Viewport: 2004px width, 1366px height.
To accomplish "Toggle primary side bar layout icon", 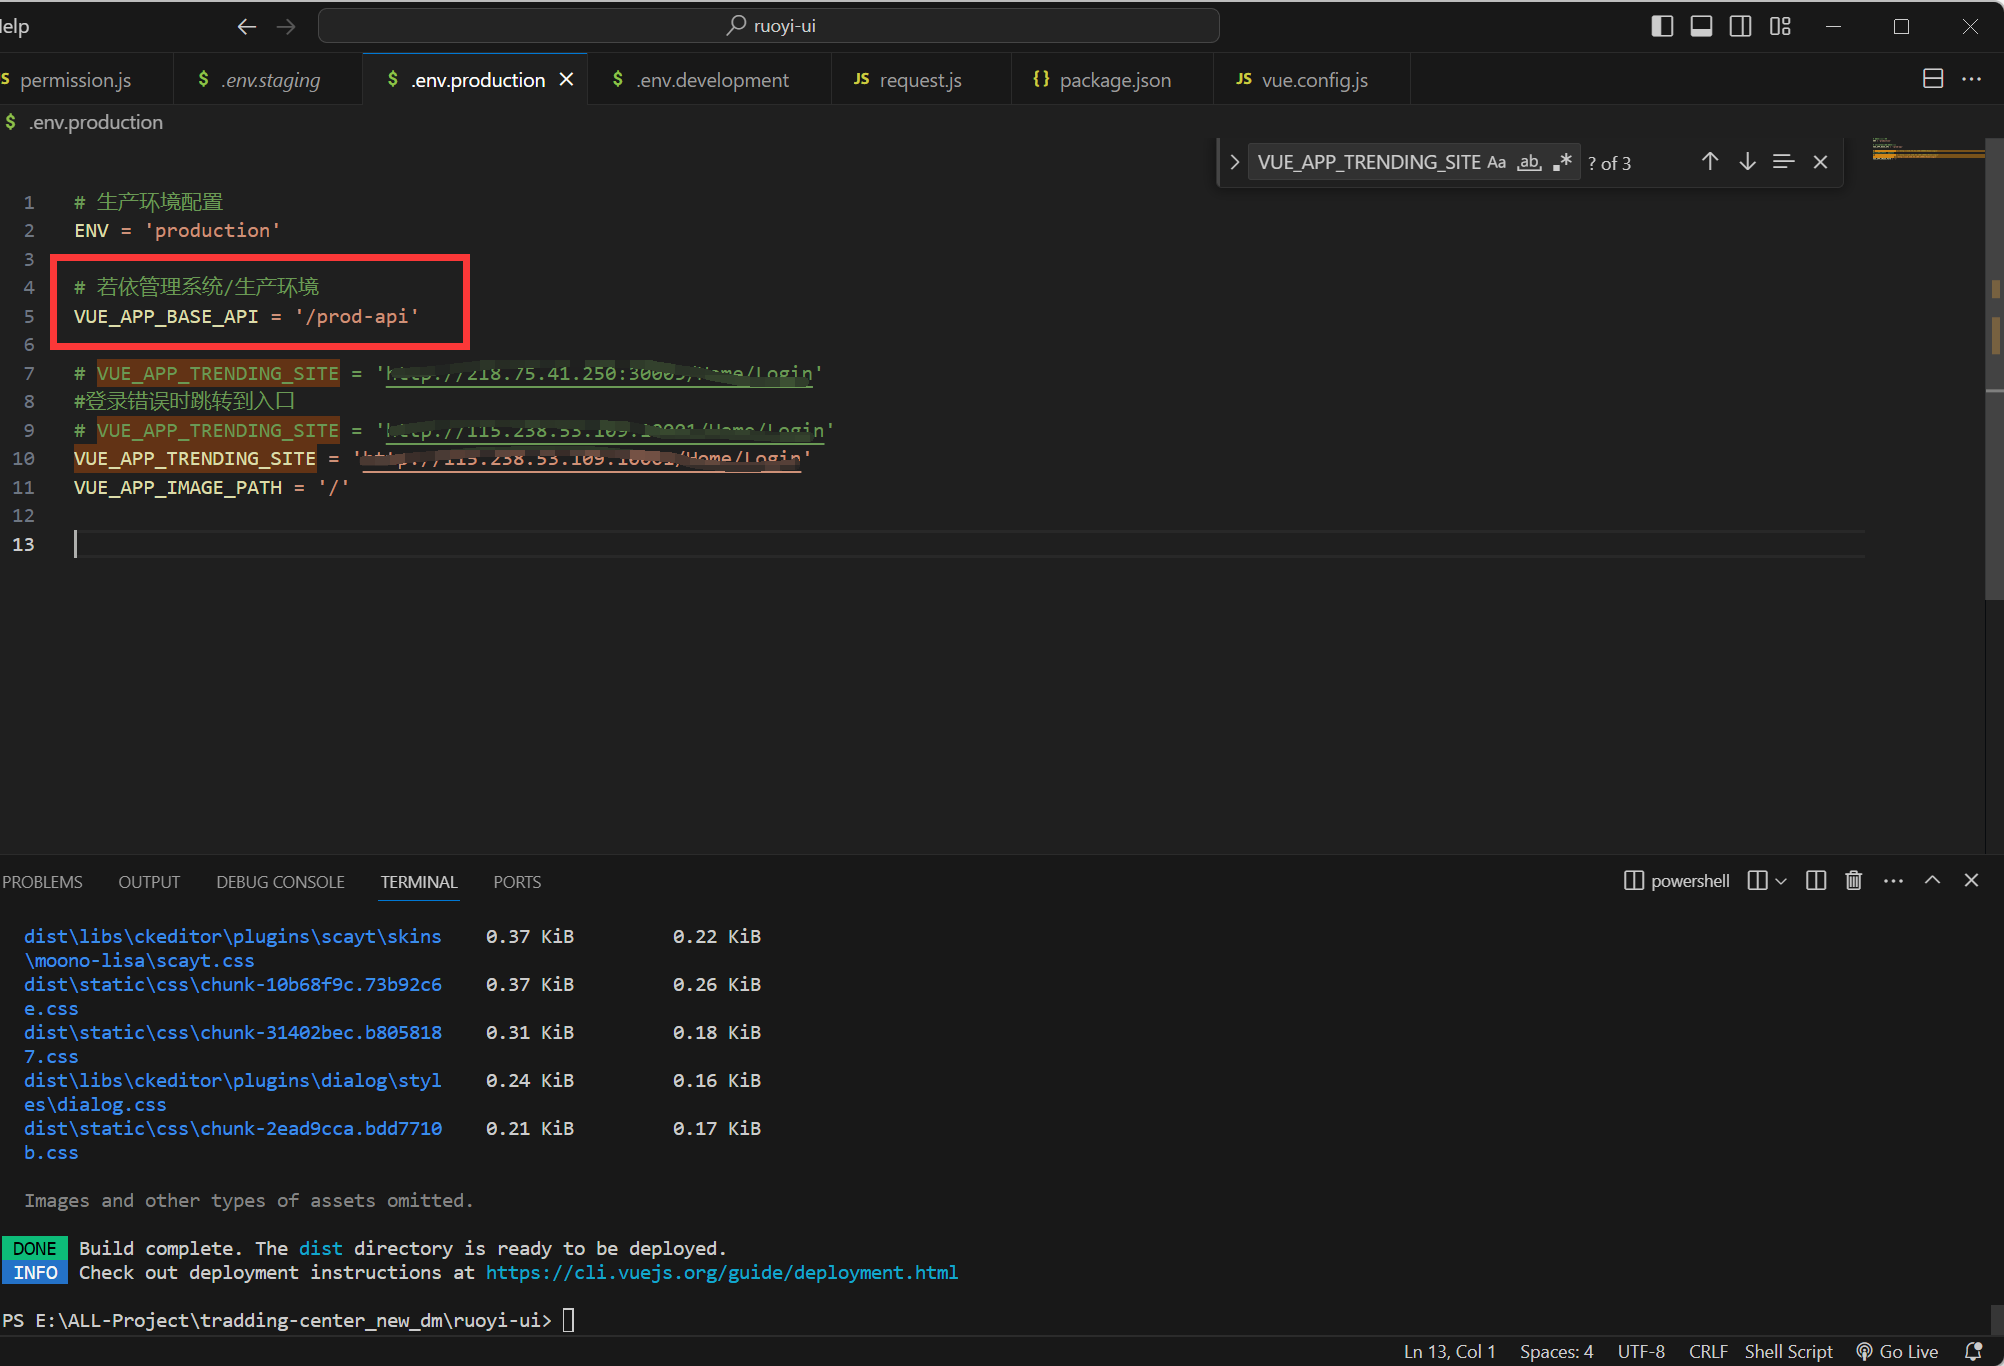I will tap(1662, 26).
